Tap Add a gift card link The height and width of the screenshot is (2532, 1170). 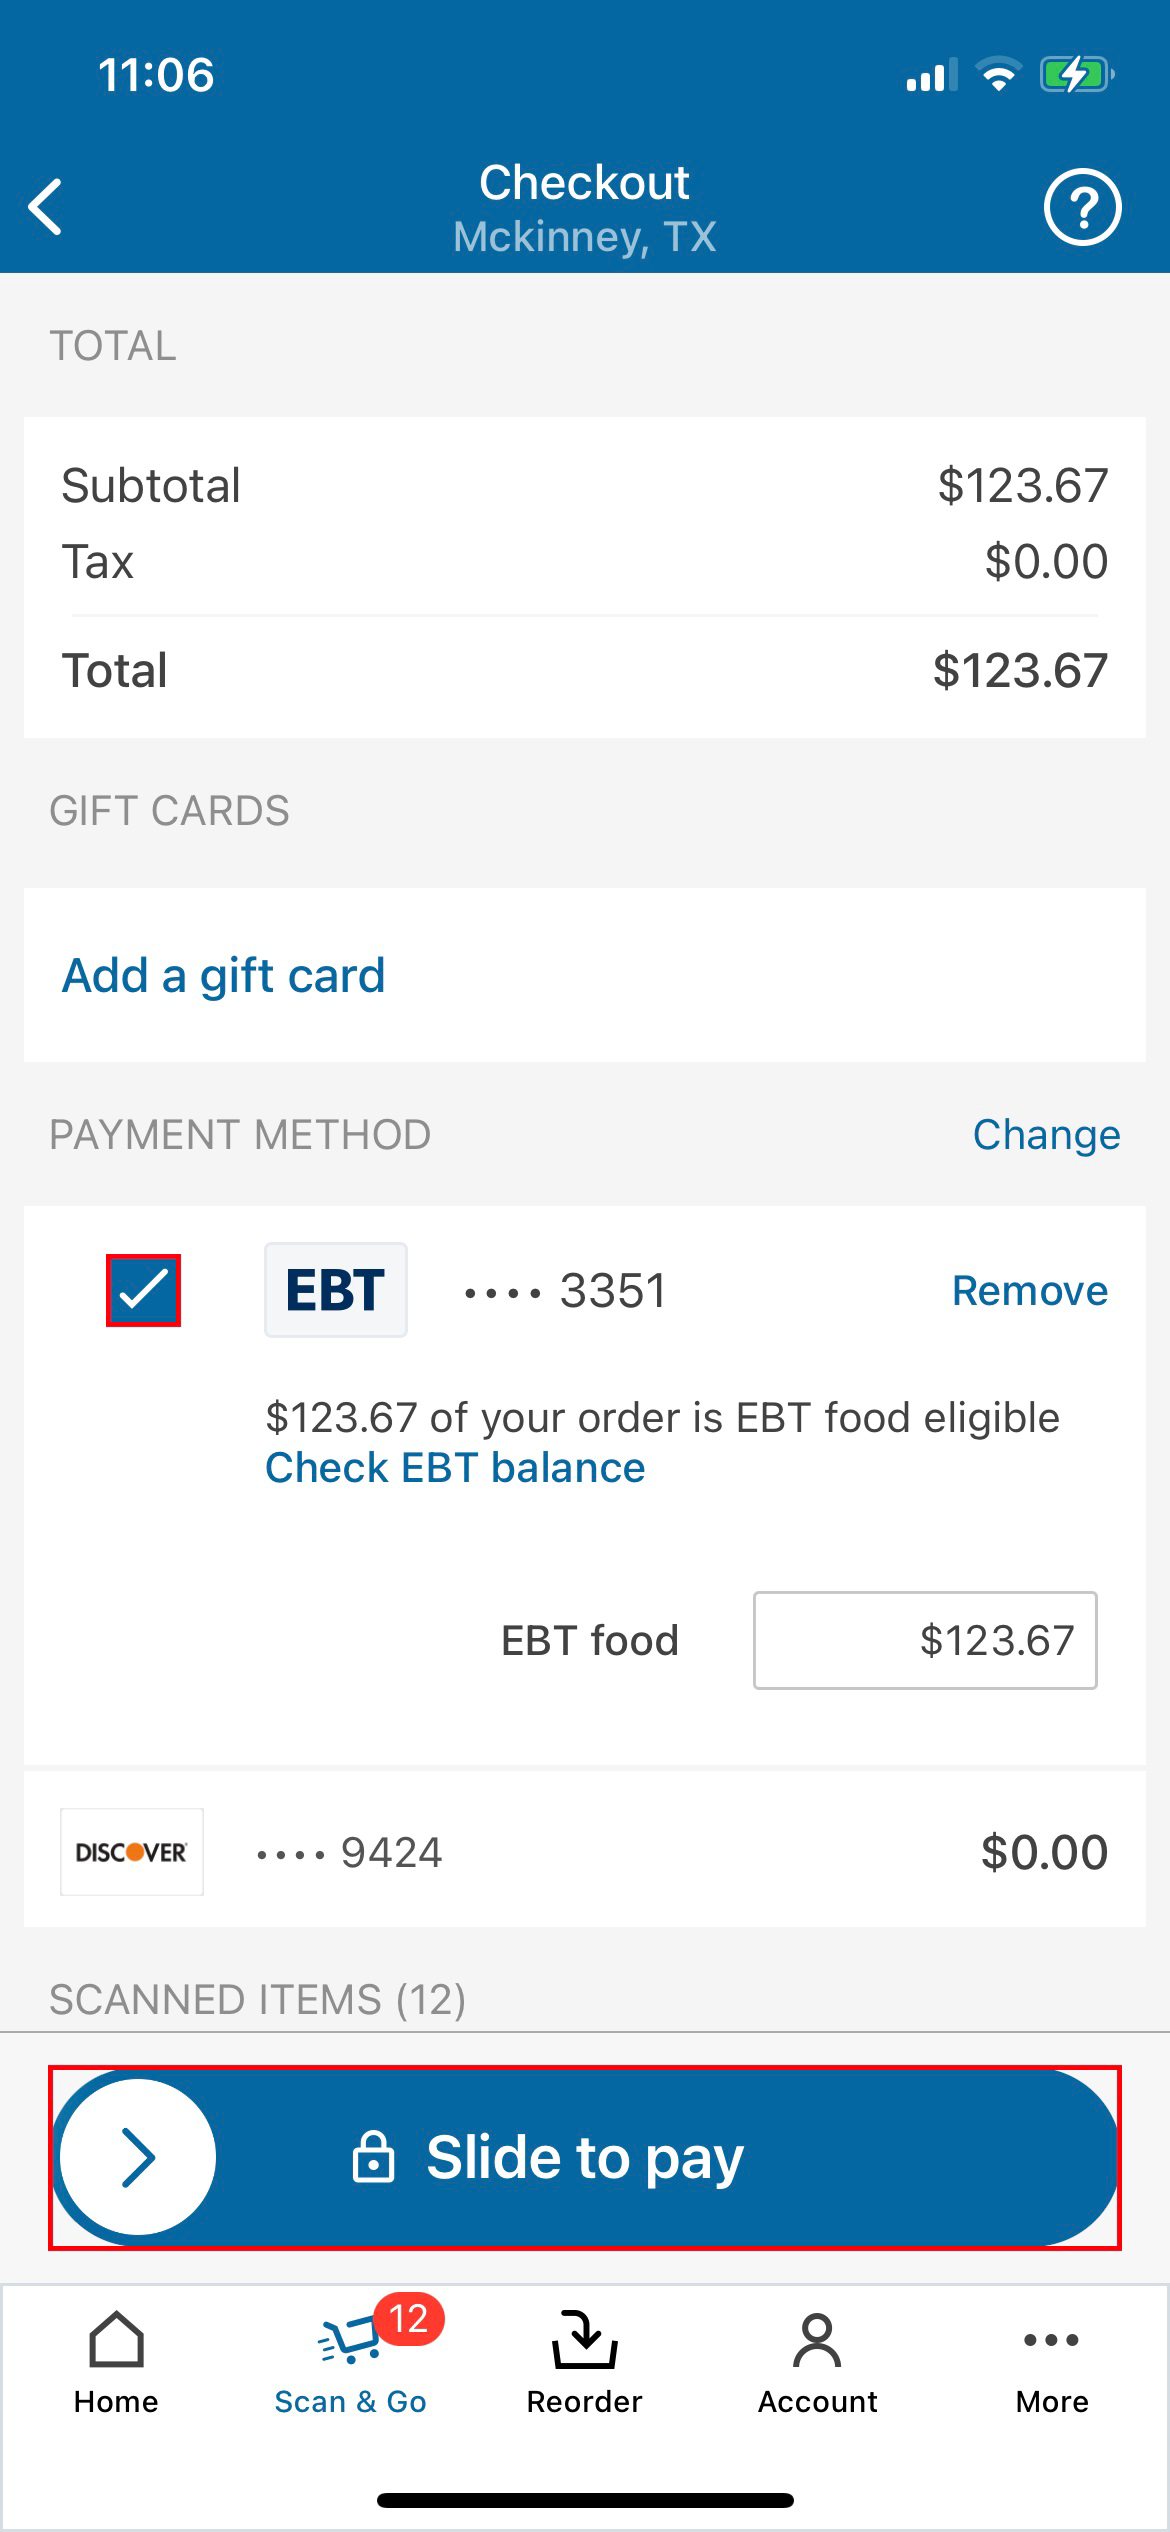[x=223, y=975]
